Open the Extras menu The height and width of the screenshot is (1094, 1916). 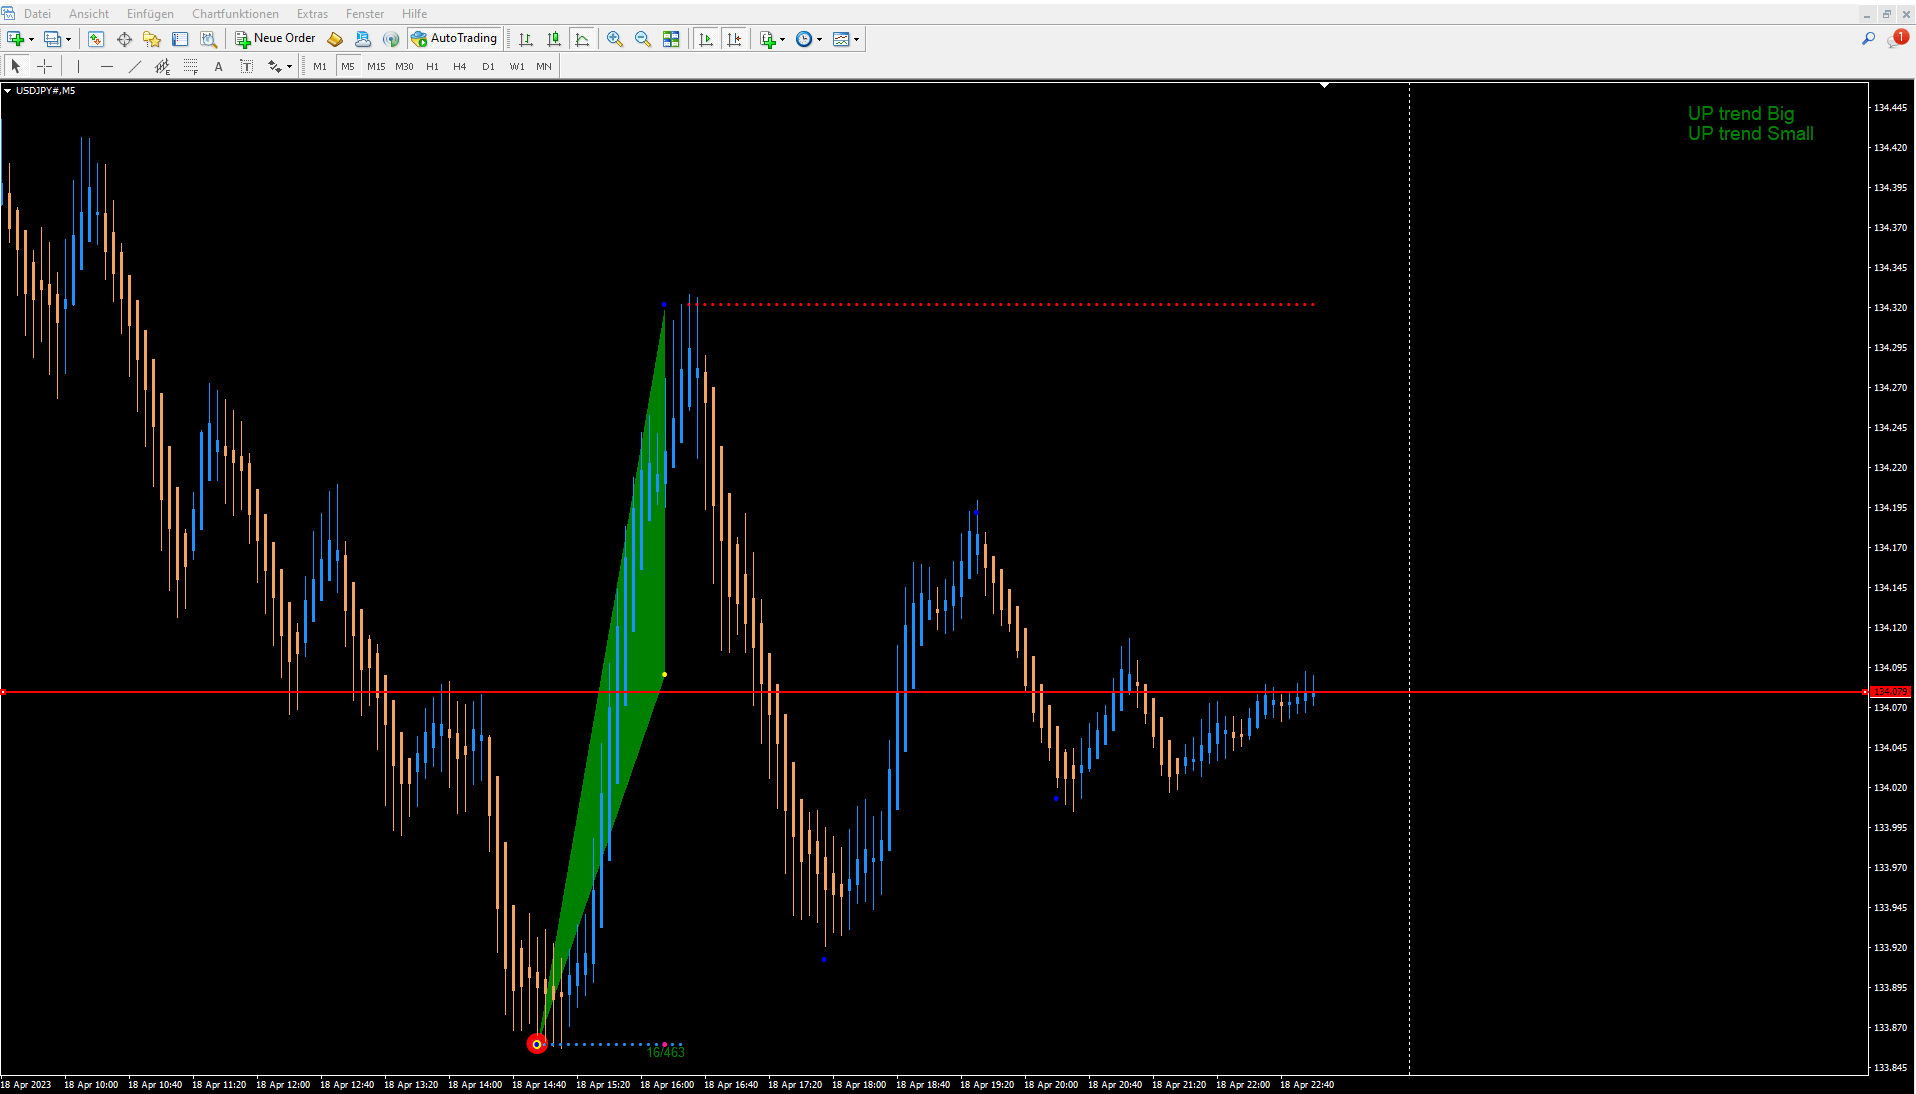click(312, 13)
